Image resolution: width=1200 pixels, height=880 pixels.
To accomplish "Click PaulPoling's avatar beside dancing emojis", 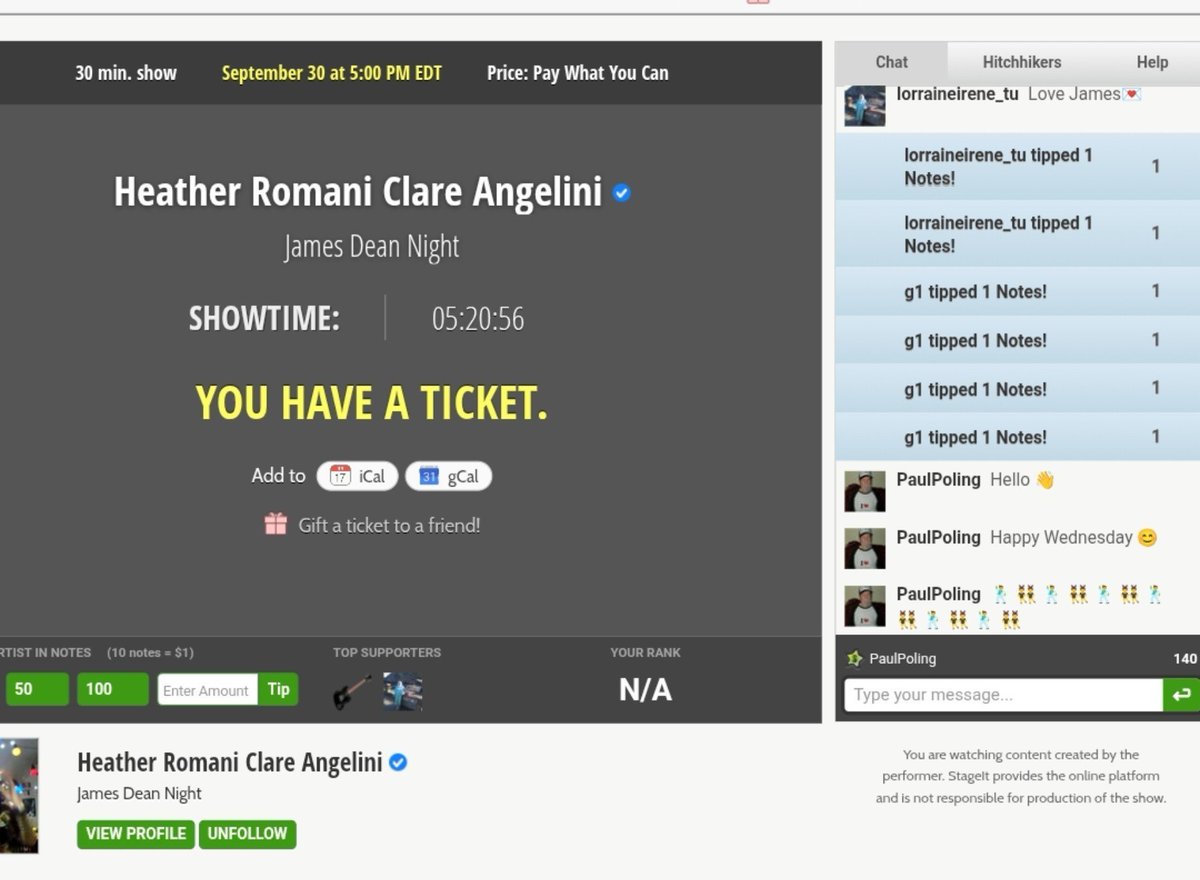I will [x=865, y=606].
